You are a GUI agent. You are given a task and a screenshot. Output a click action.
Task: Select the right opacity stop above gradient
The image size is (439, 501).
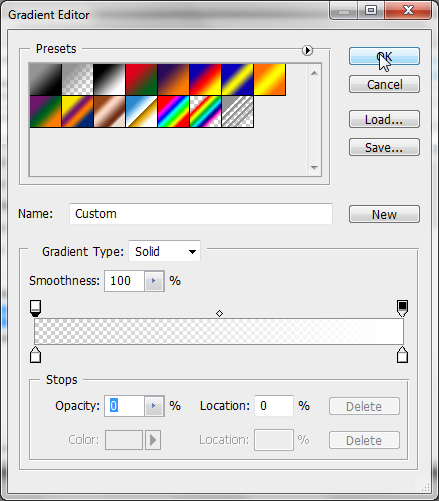pos(402,308)
